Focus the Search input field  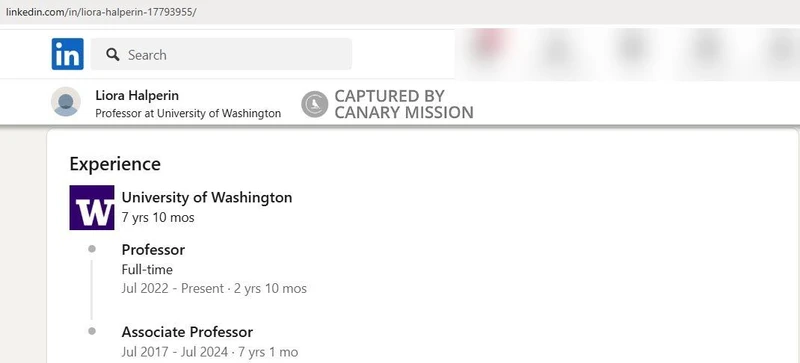(x=221, y=54)
